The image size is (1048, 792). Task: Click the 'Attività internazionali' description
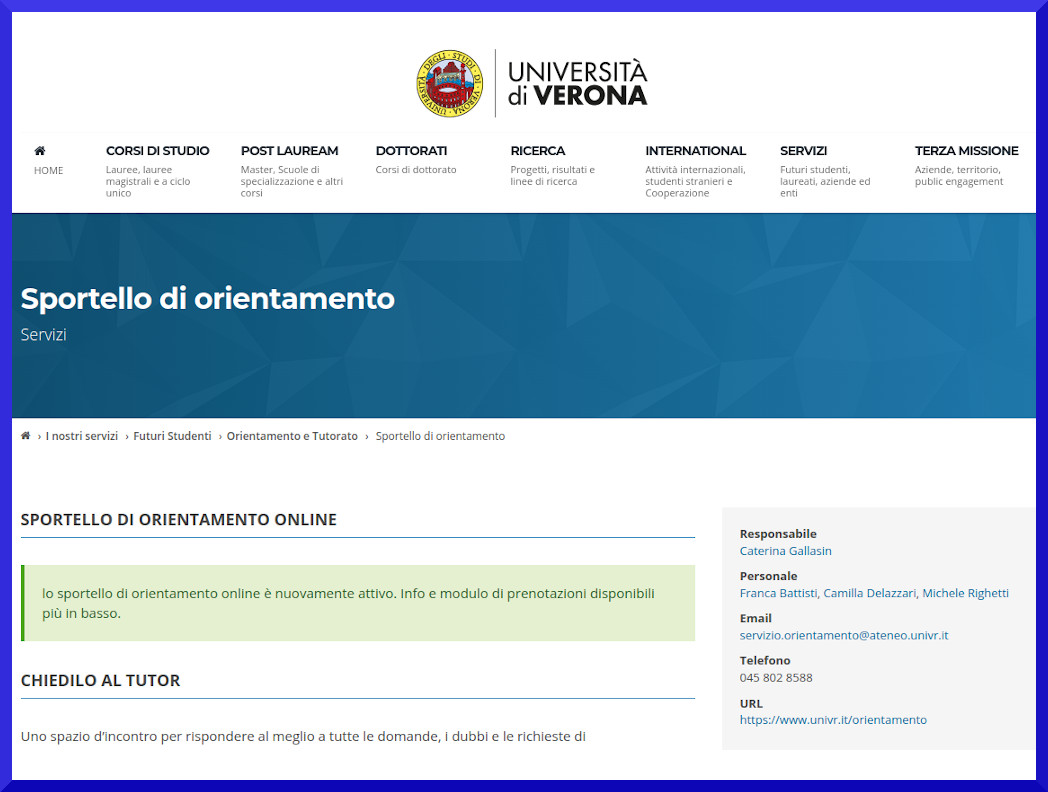click(x=695, y=181)
